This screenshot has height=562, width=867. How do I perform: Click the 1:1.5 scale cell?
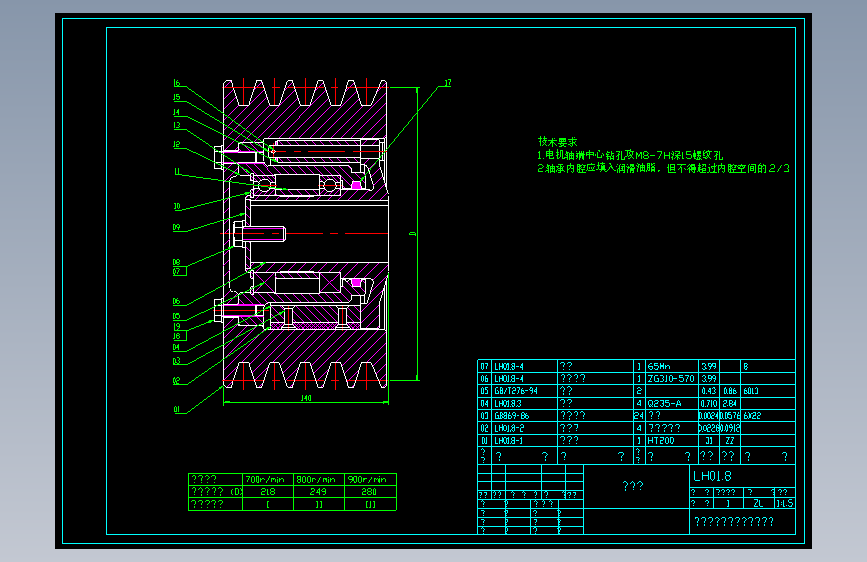[x=785, y=503]
